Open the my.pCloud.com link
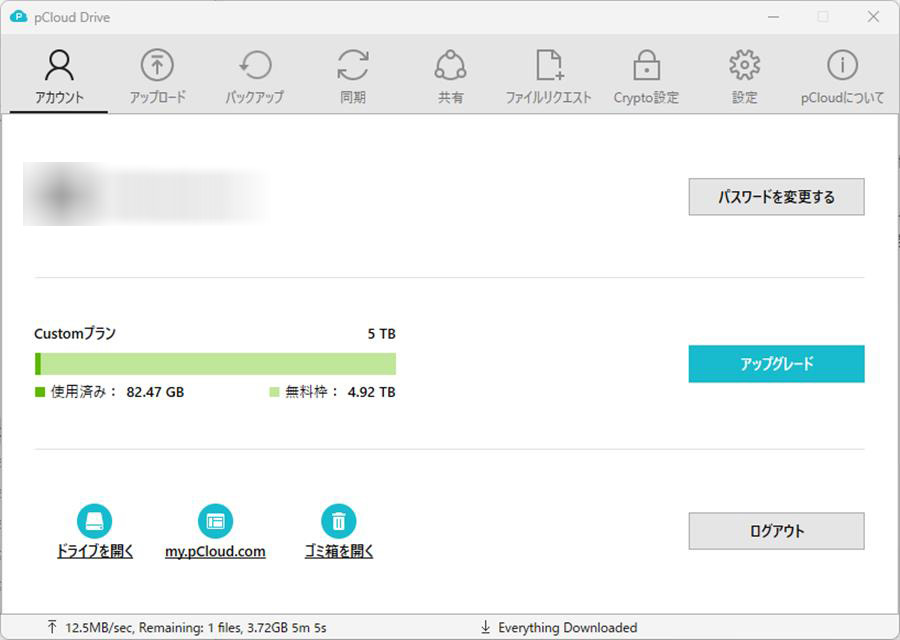This screenshot has height=640, width=900. [215, 551]
